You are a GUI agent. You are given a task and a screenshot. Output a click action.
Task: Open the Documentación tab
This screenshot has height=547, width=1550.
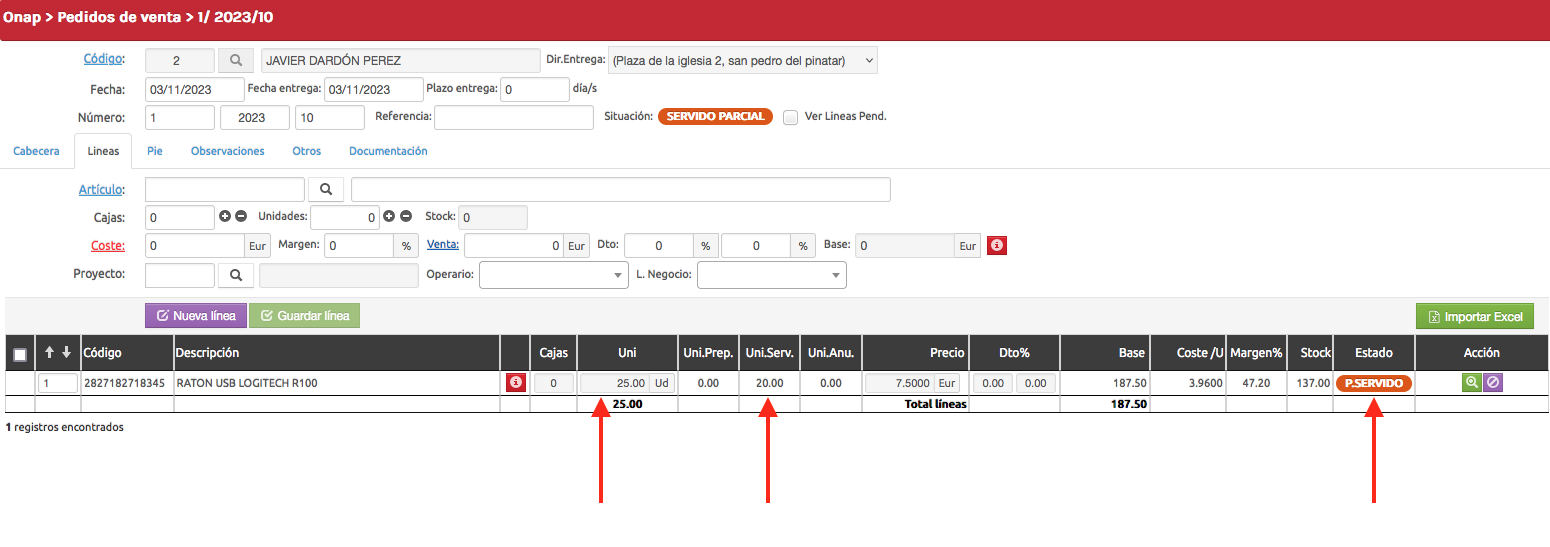point(388,151)
